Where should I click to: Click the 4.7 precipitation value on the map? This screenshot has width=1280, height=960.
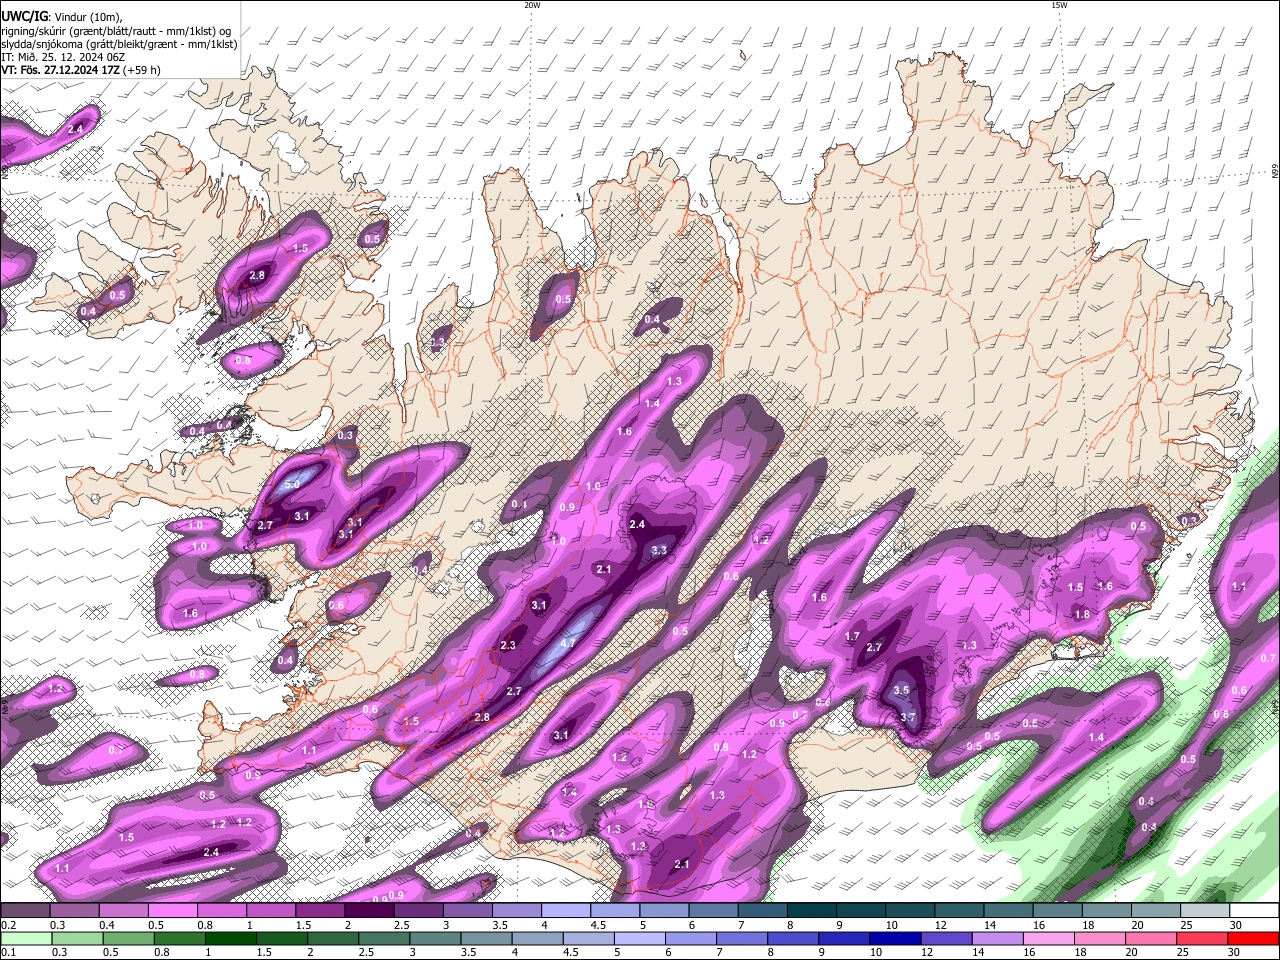(x=568, y=643)
